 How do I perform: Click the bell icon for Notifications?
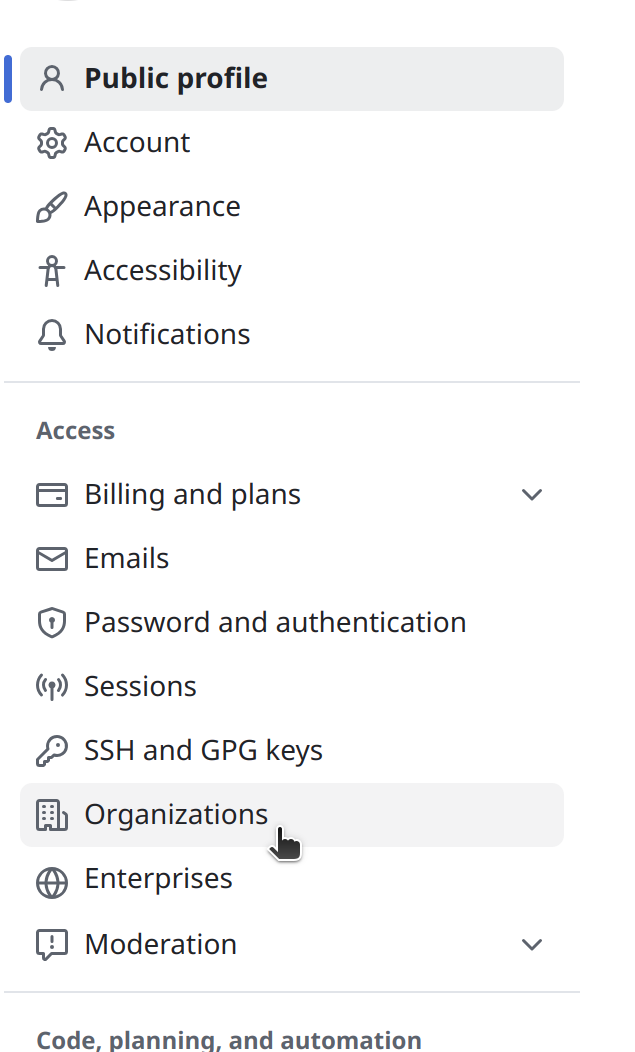pos(51,335)
